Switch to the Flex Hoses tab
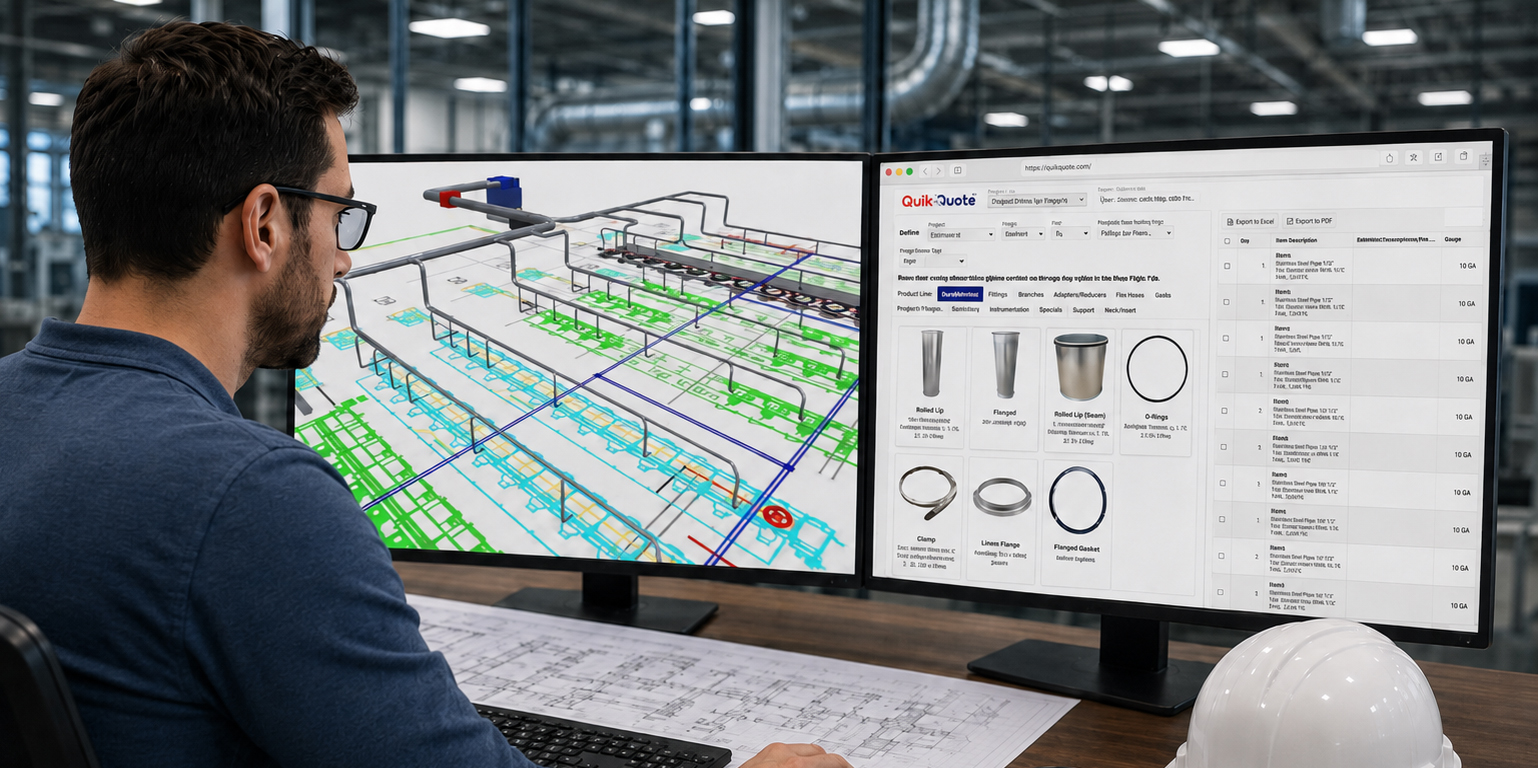Screen dimensions: 1538x768 [x=1131, y=295]
